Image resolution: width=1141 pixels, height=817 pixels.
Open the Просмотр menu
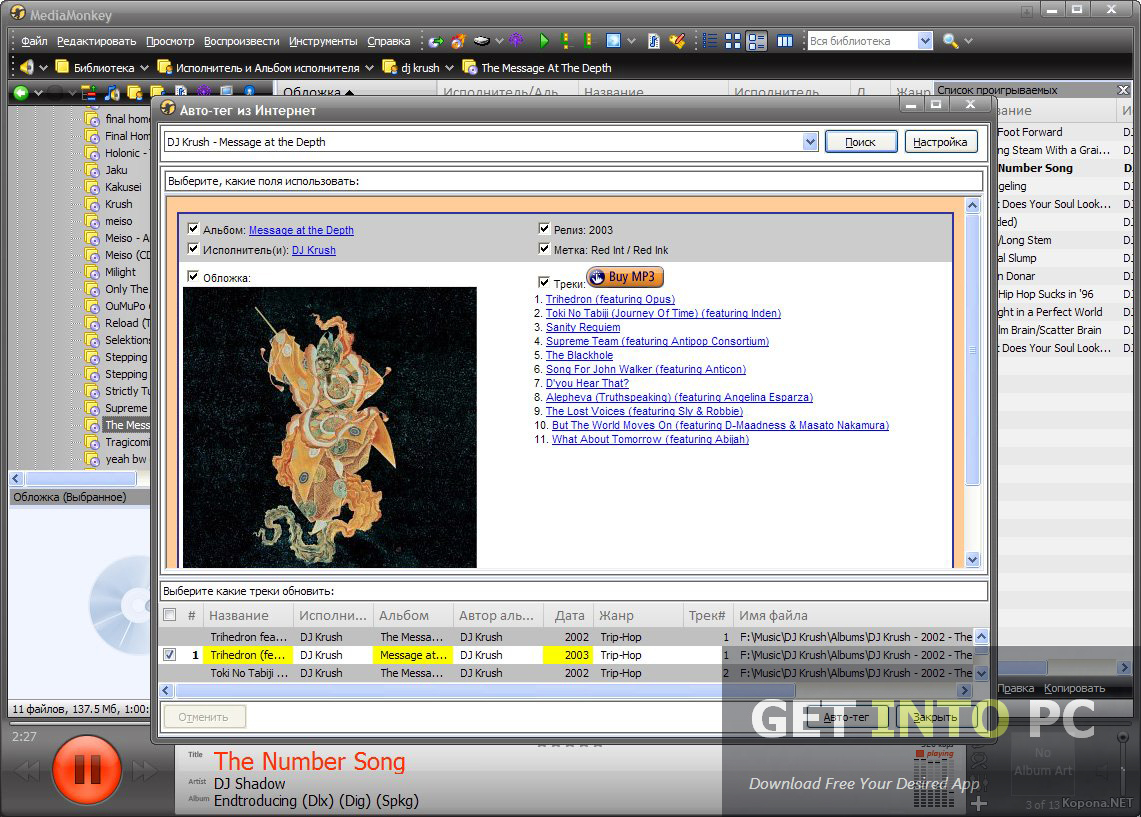[170, 41]
